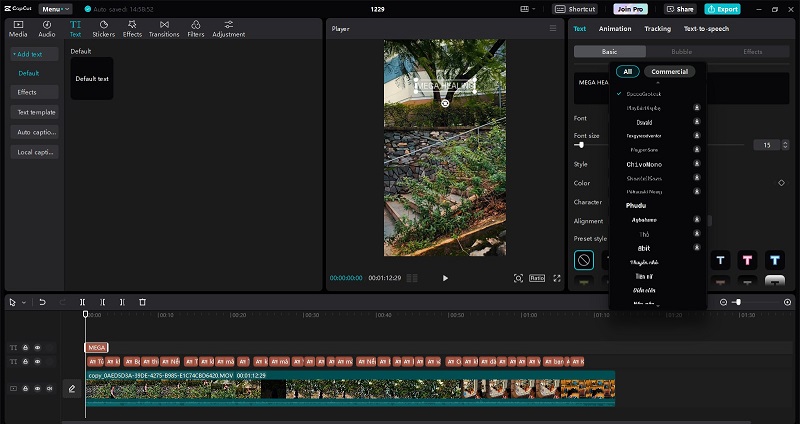Click the Undo arrow in timeline toolbar
This screenshot has width=800, height=424.
click(x=42, y=301)
